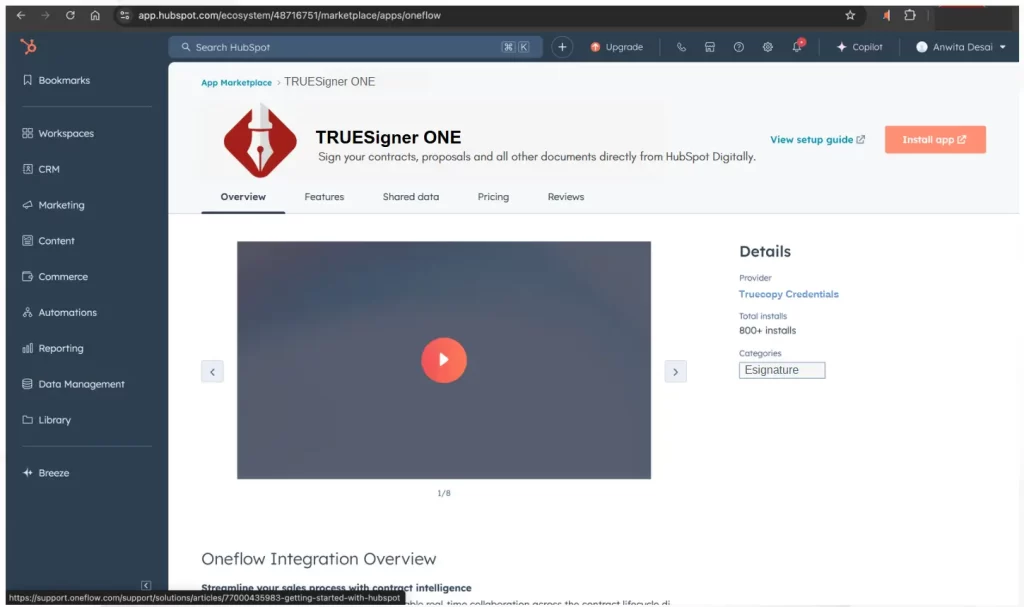The image size is (1024, 607).
Task: Click the TRUESigner ONE app logo
Action: pos(260,140)
